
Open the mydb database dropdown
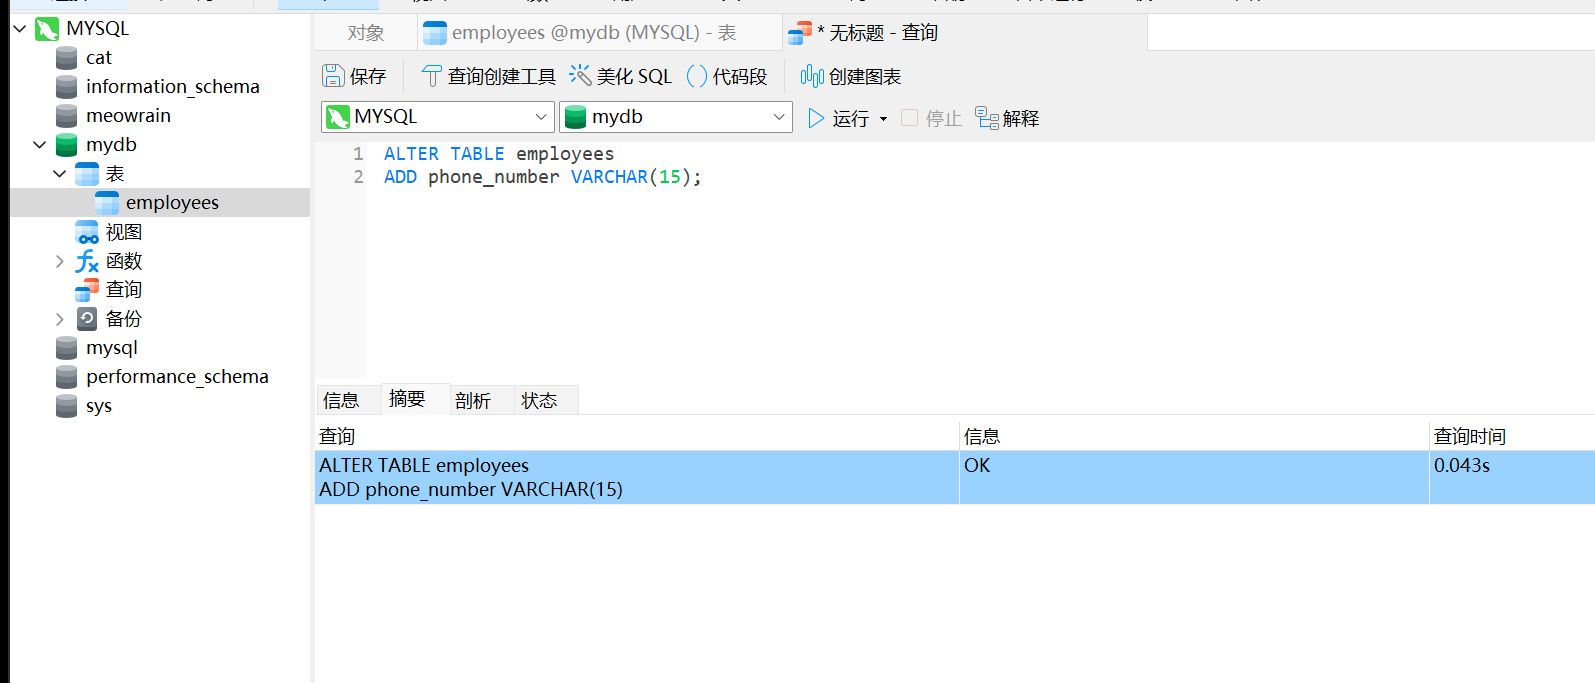(x=779, y=117)
